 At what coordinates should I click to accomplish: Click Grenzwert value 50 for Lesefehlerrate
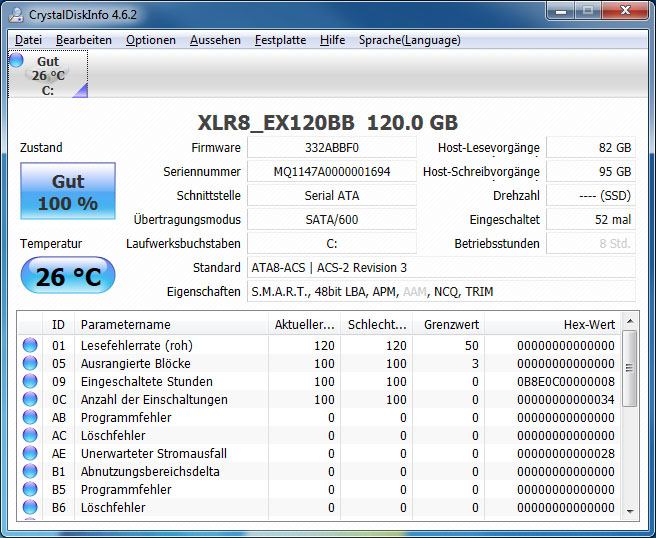[472, 346]
